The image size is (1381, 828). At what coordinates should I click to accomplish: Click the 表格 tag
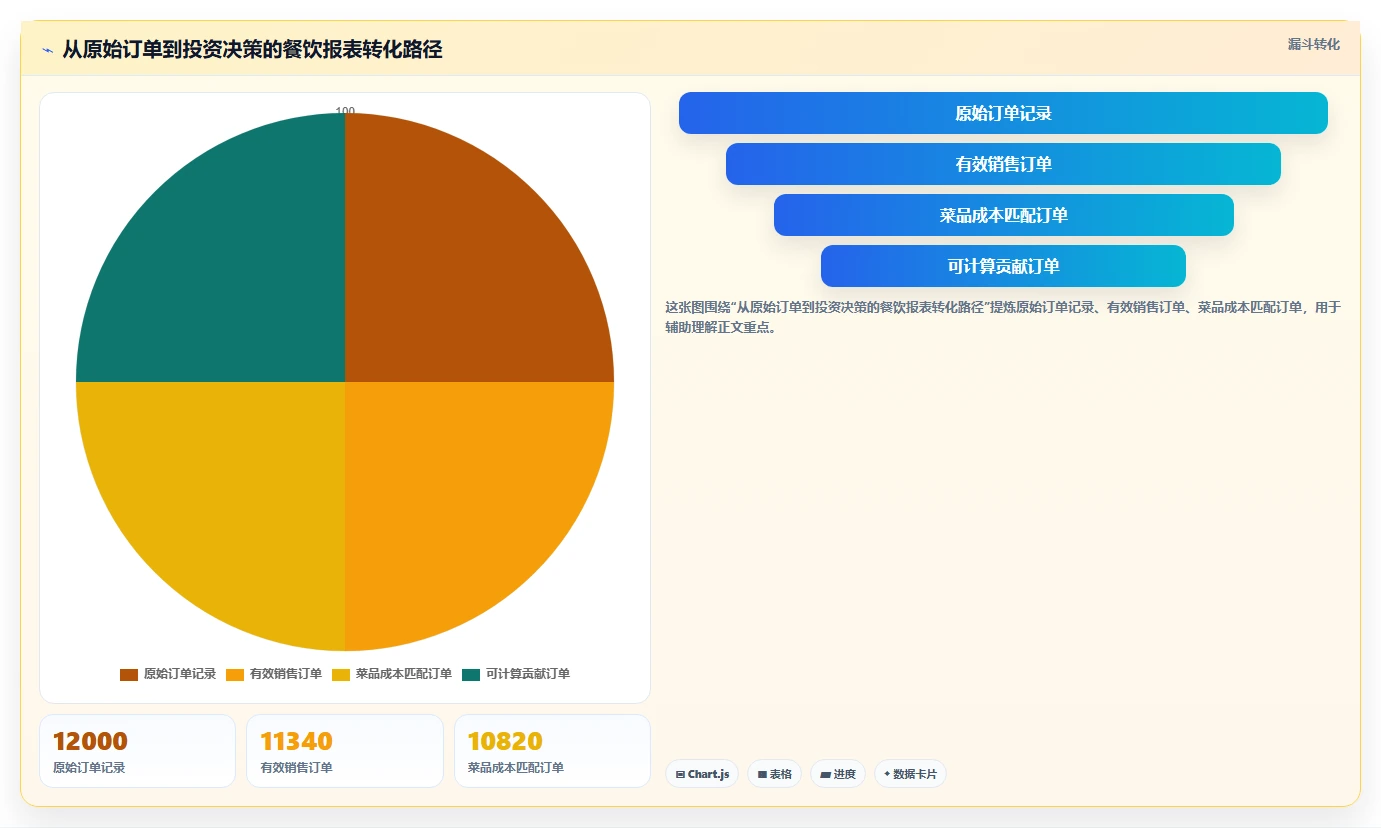point(774,774)
